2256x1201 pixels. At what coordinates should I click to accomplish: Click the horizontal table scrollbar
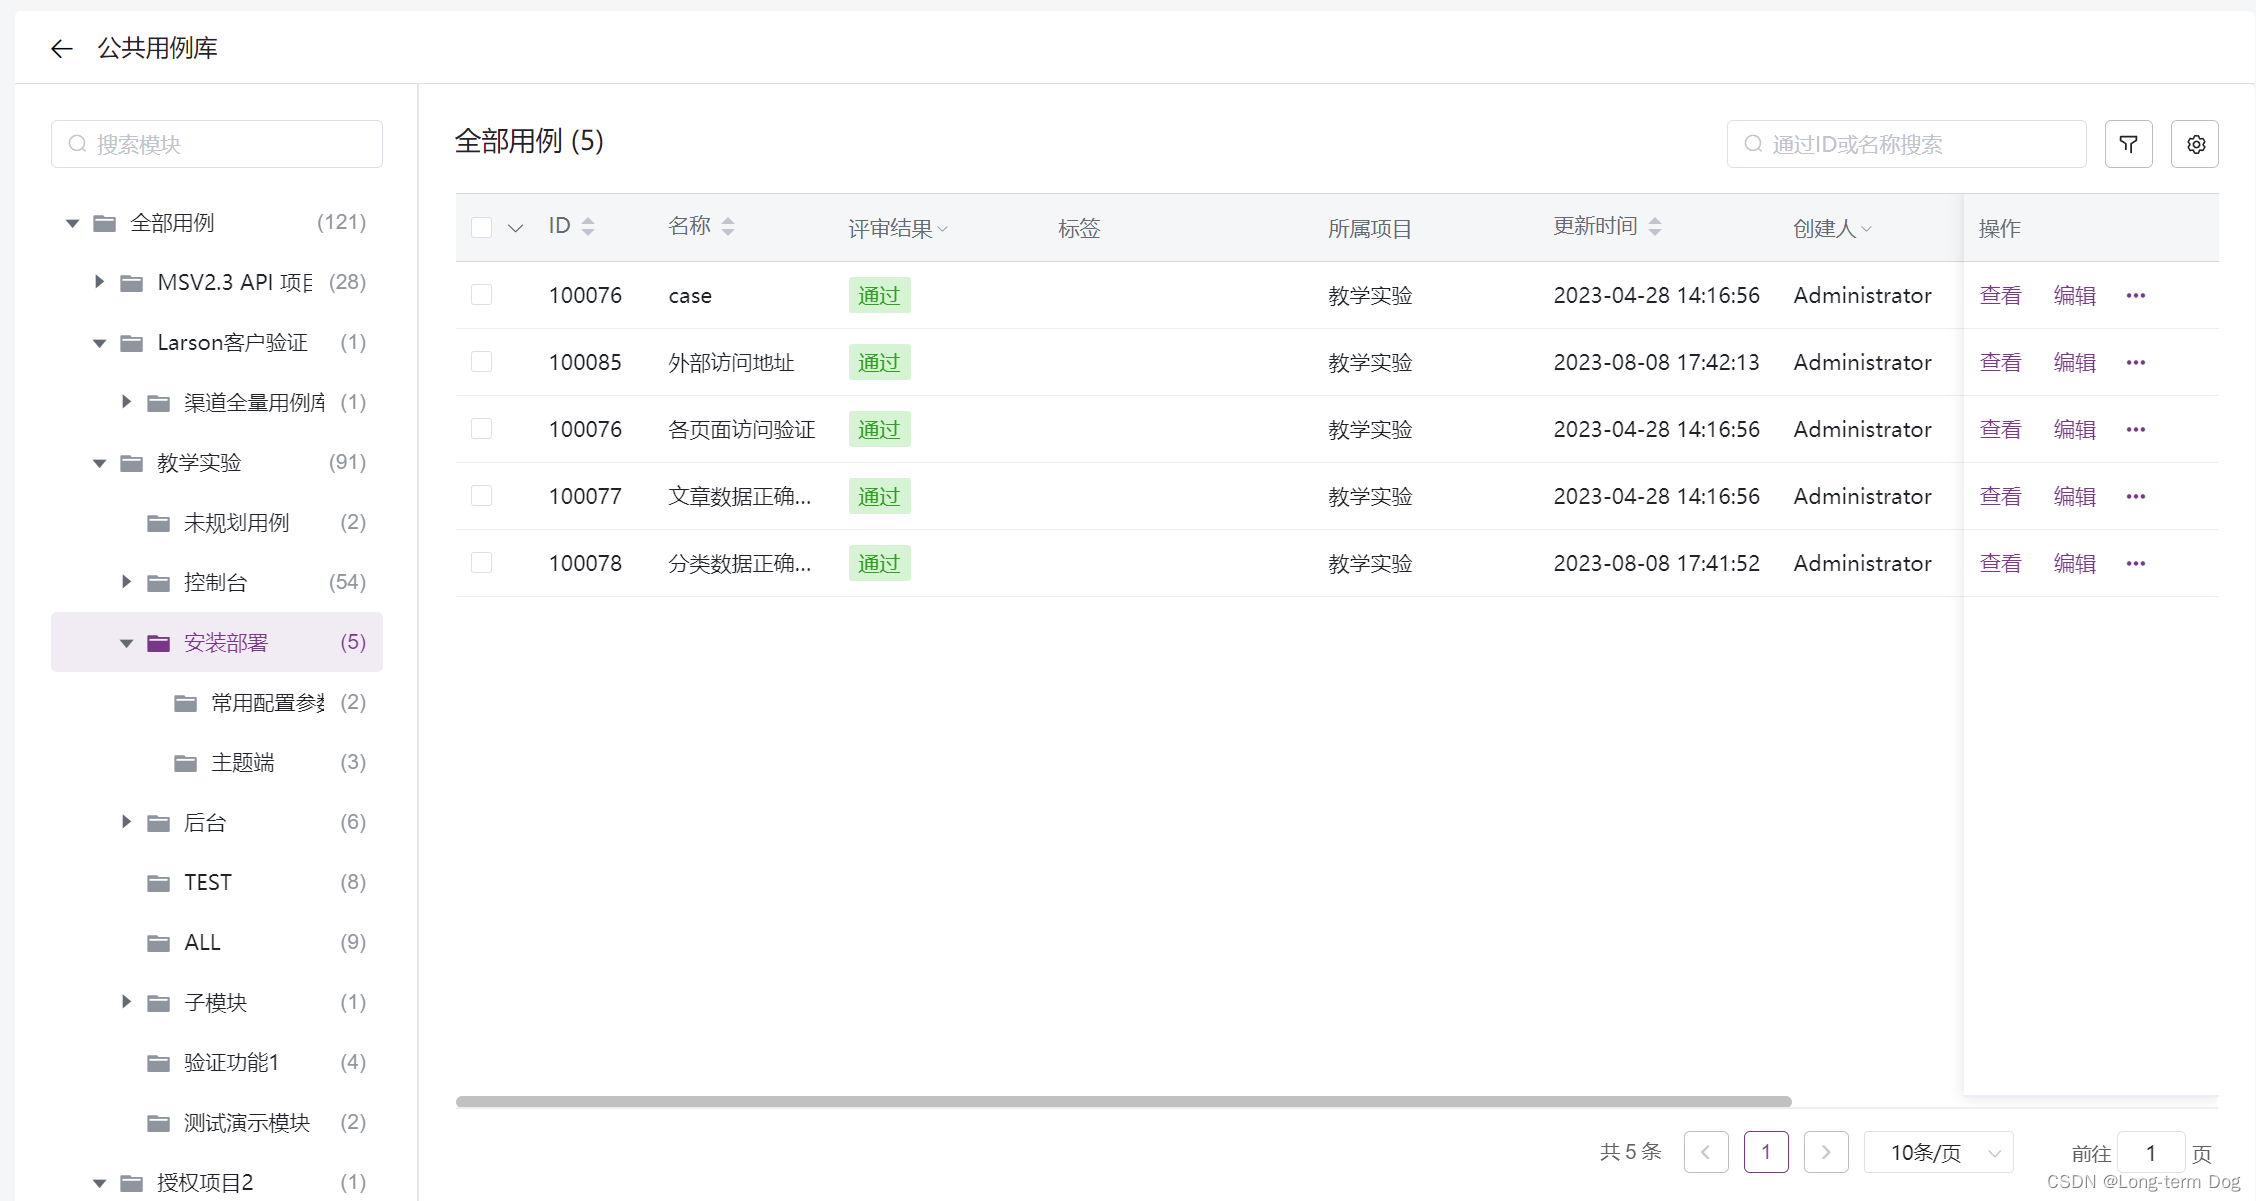coord(1122,1101)
